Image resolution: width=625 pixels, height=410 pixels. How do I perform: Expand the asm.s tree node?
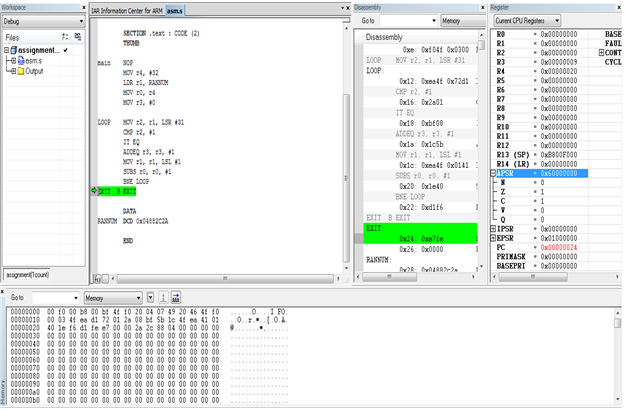point(14,61)
